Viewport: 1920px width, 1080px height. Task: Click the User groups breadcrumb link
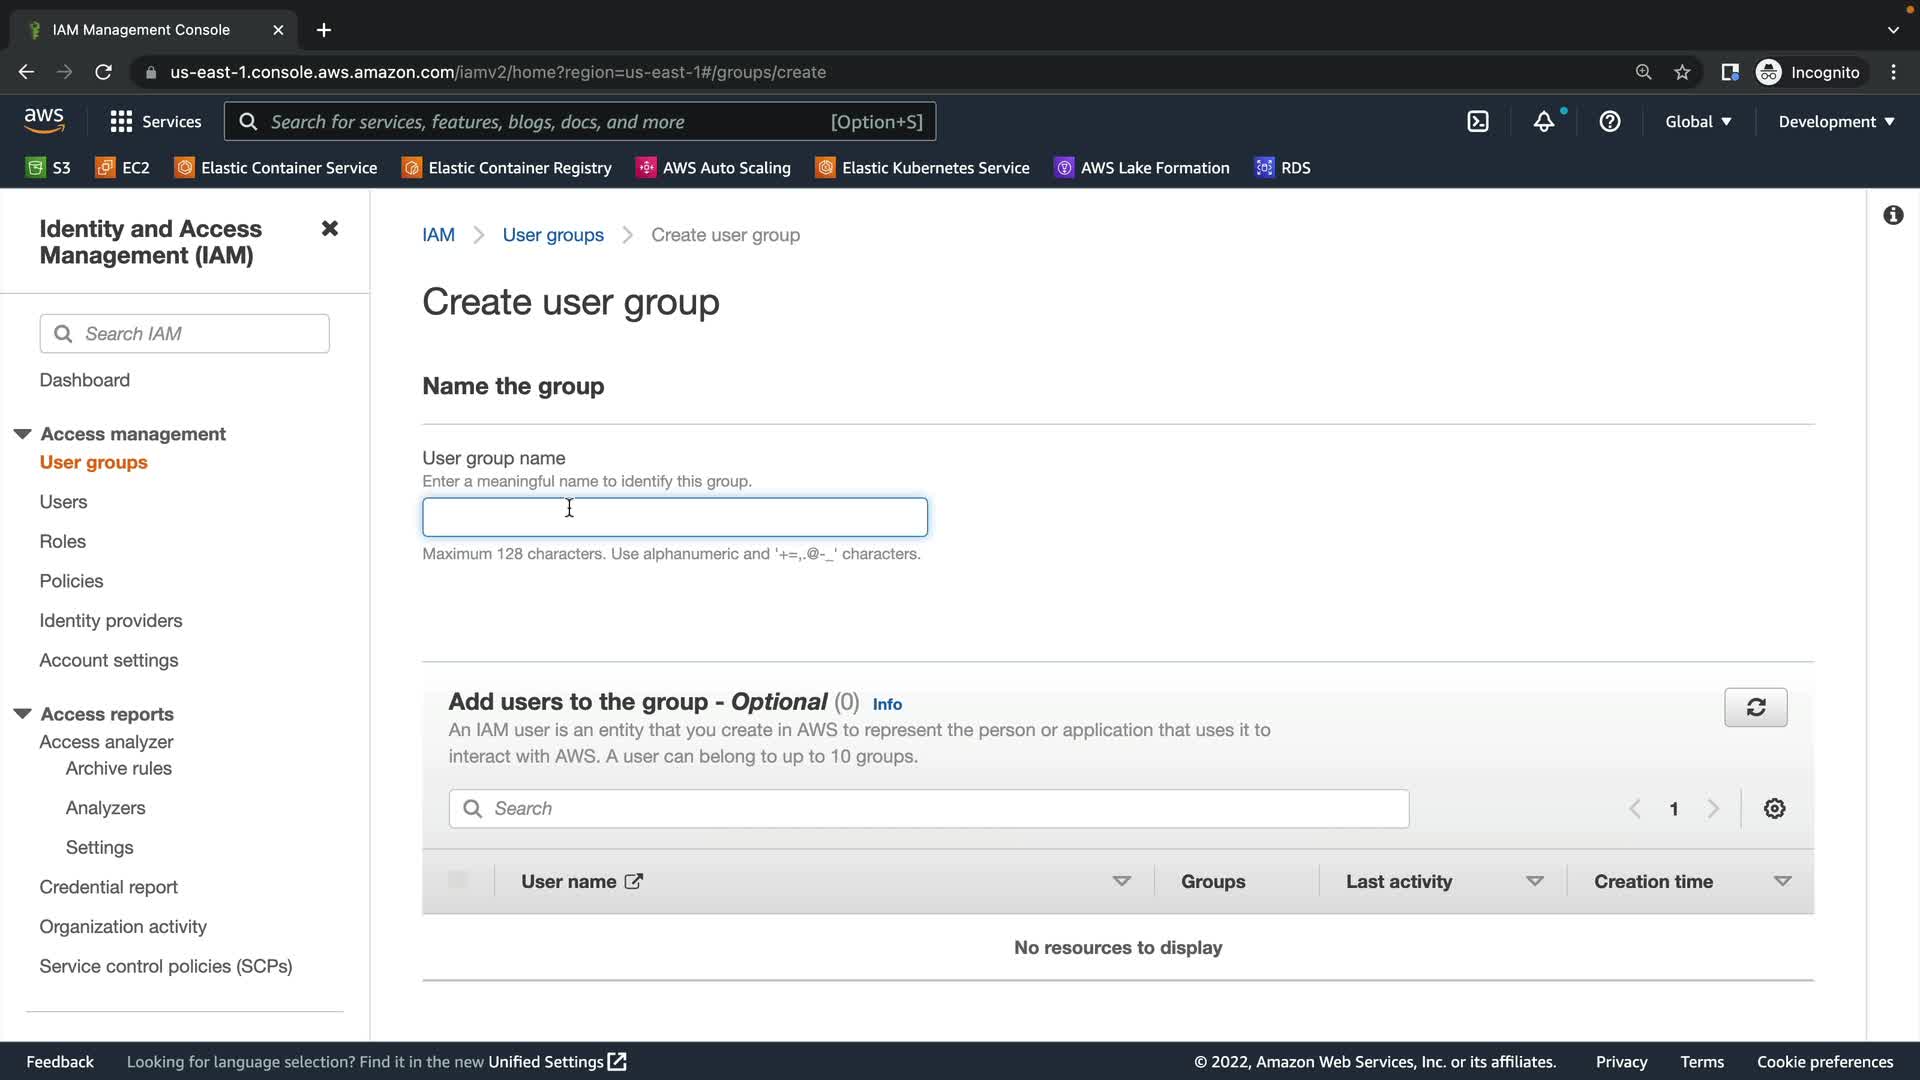552,235
